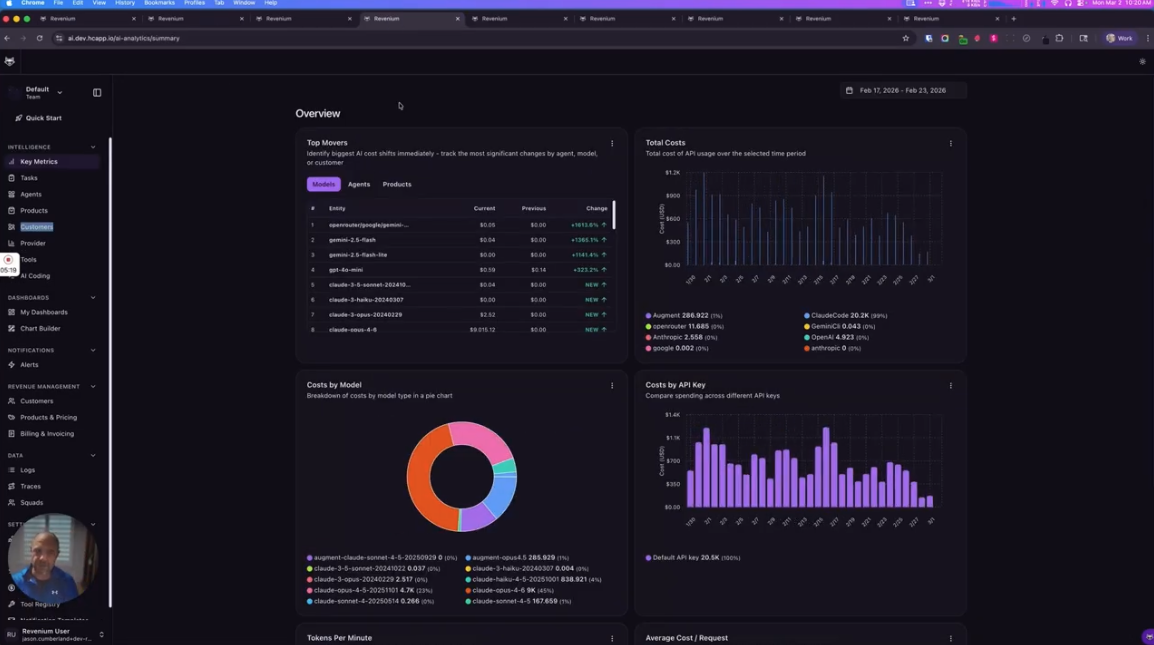
Task: Launch Quick Start from the sidebar
Action: click(36, 117)
